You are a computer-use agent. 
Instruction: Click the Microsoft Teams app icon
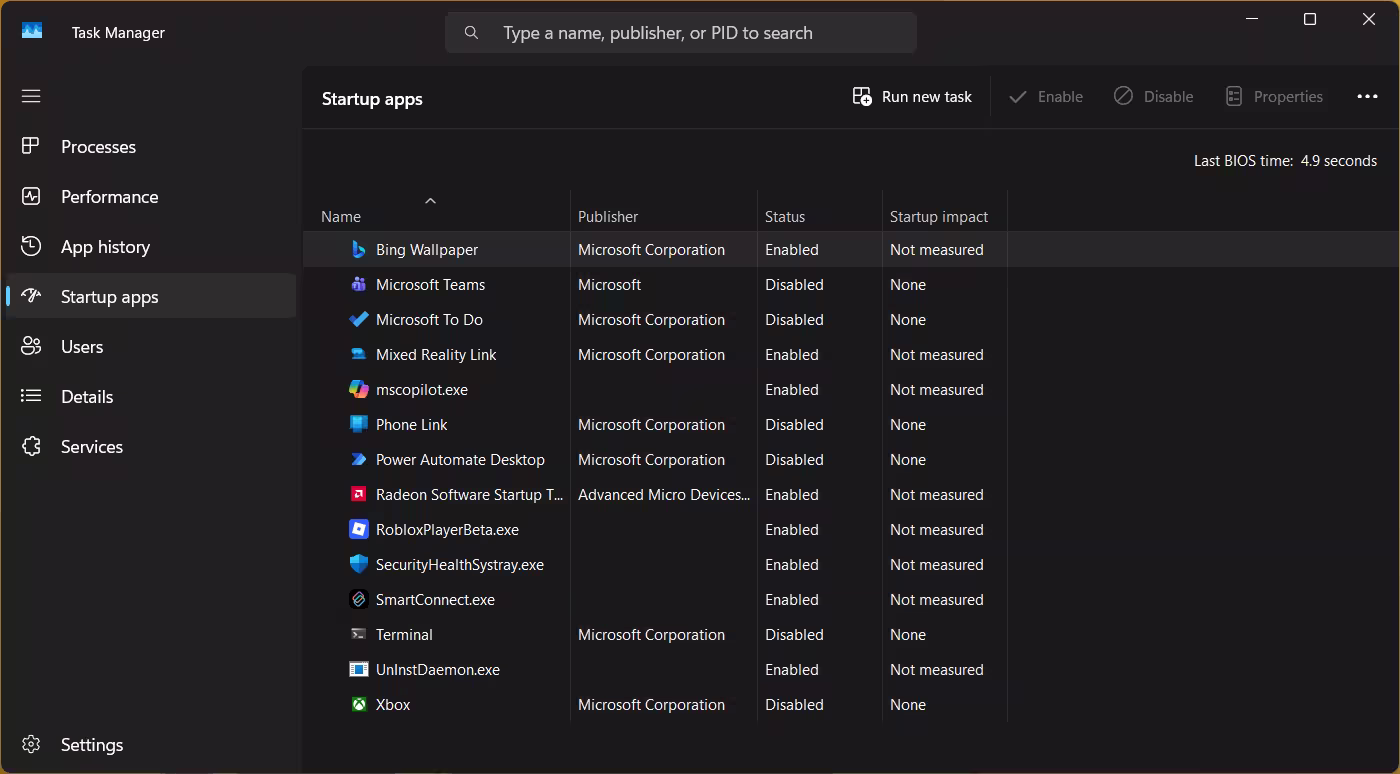358,284
